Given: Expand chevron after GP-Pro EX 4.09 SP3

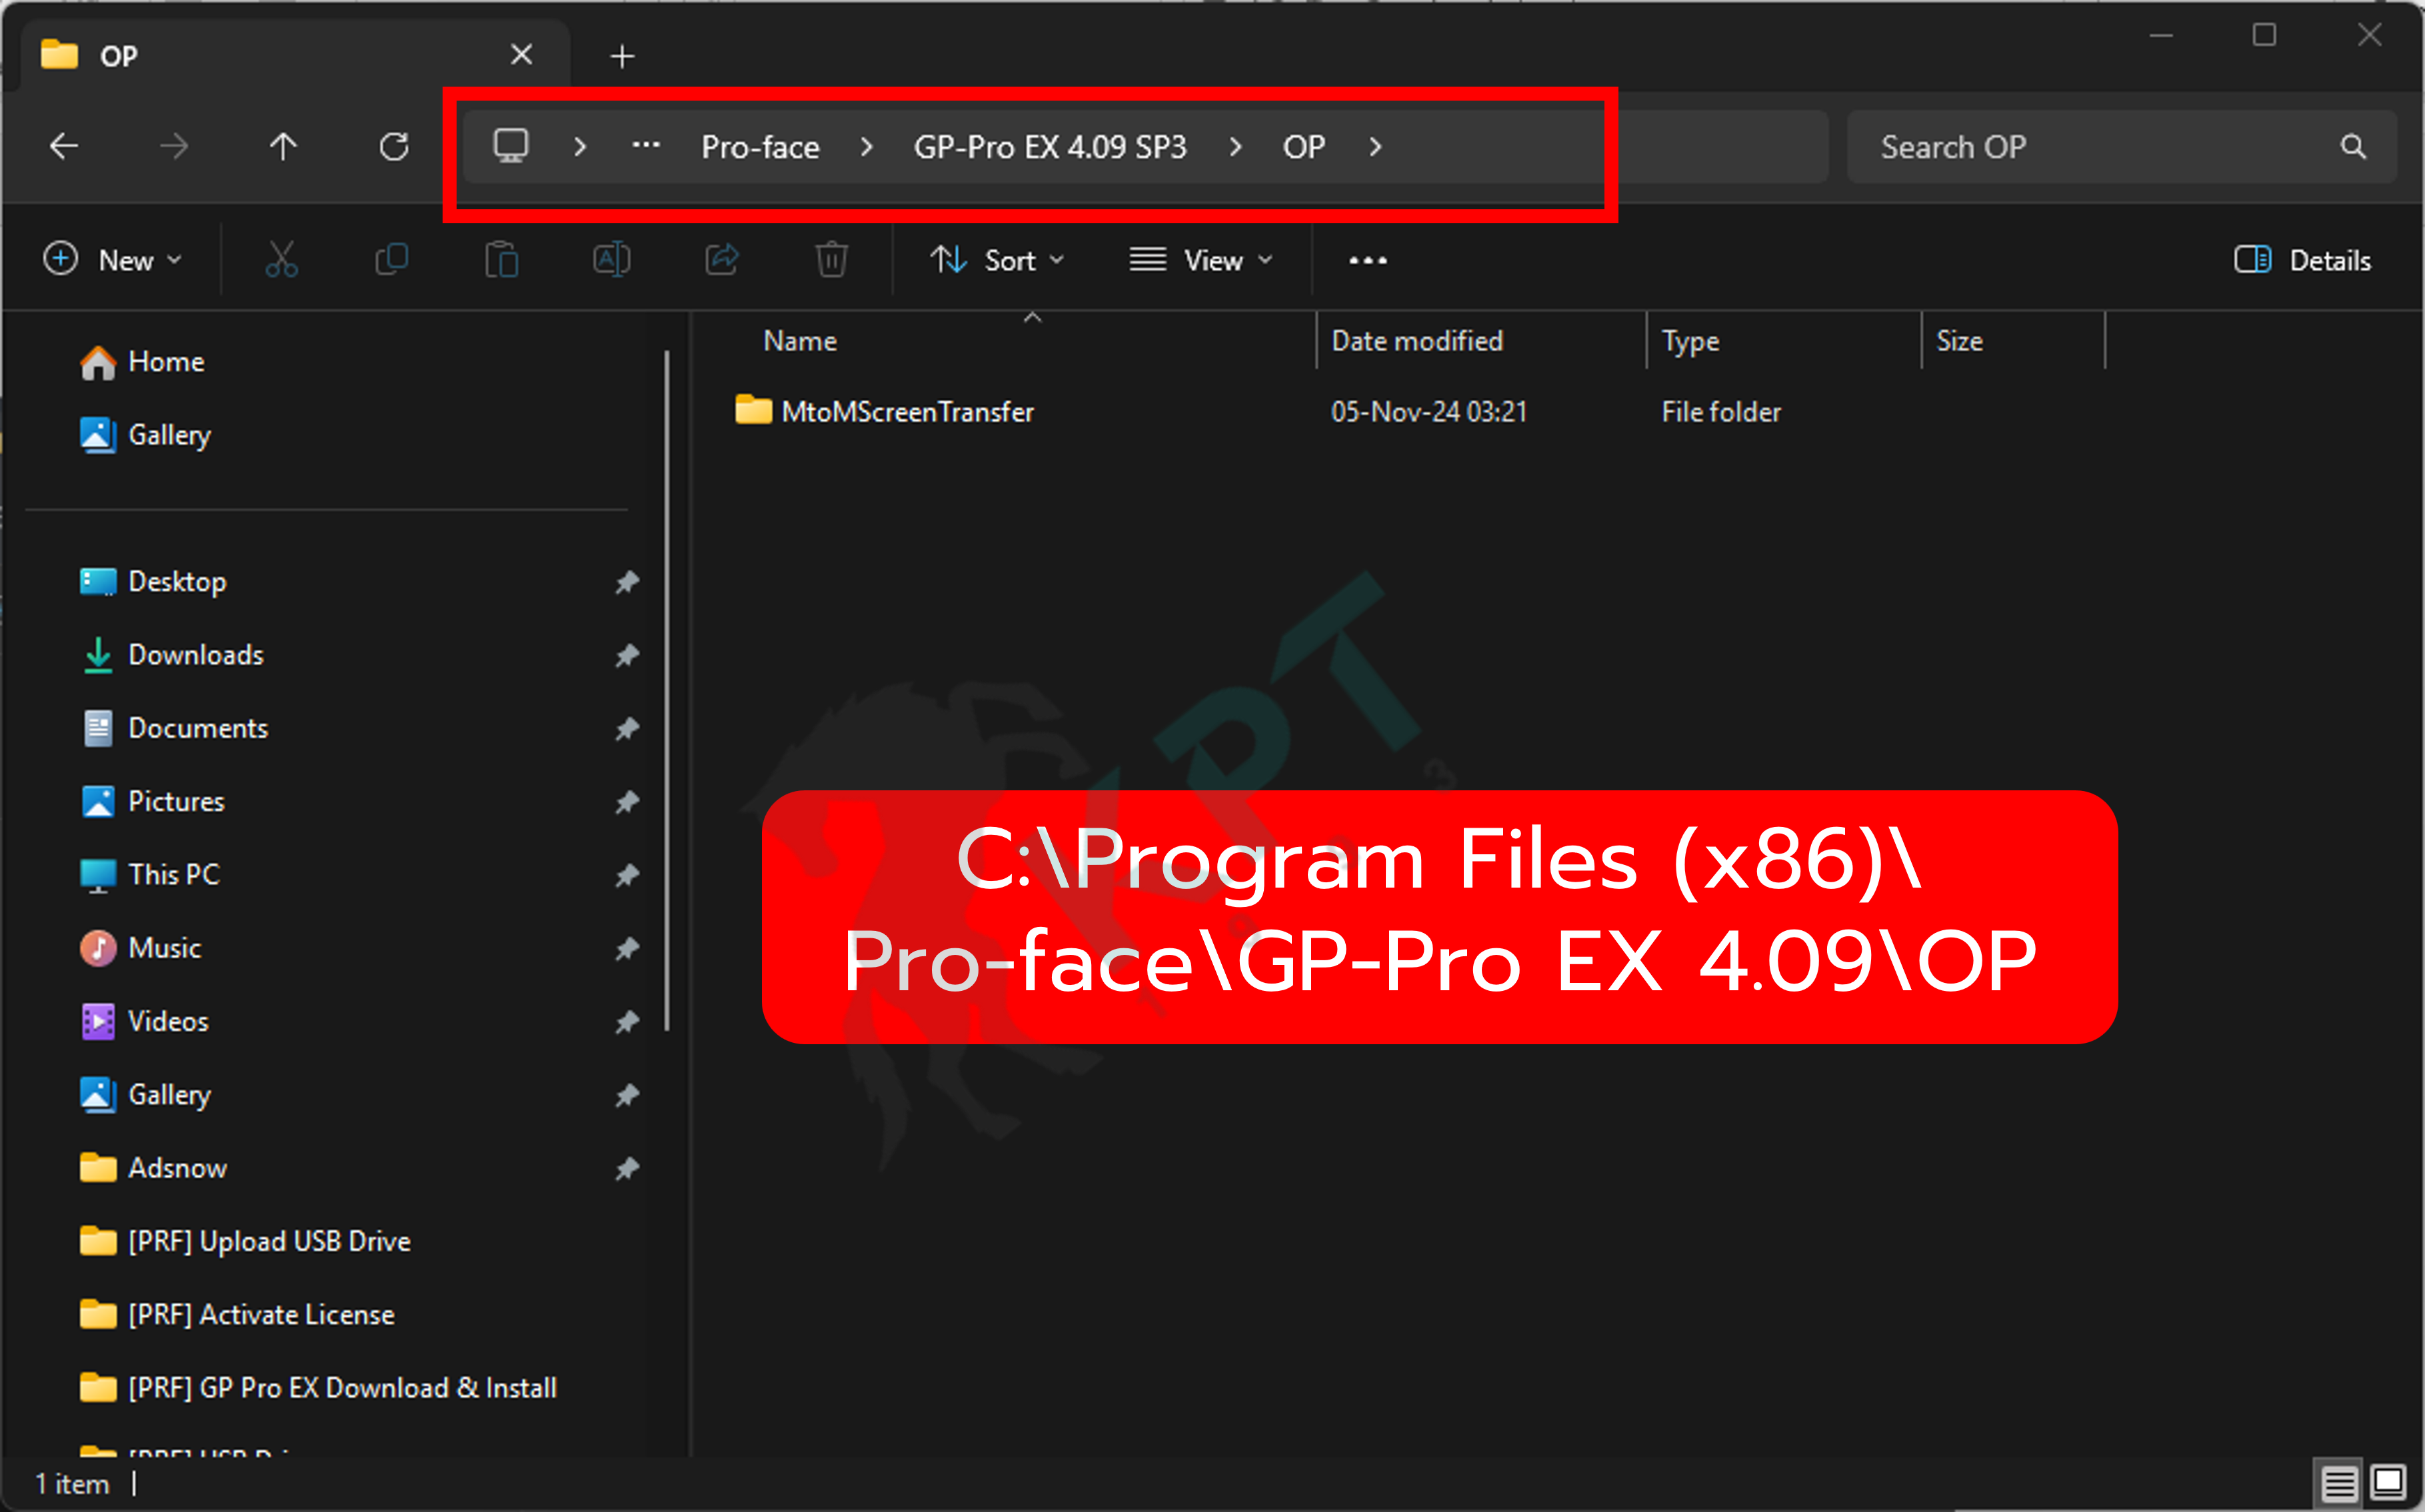Looking at the screenshot, I should tap(1236, 147).
